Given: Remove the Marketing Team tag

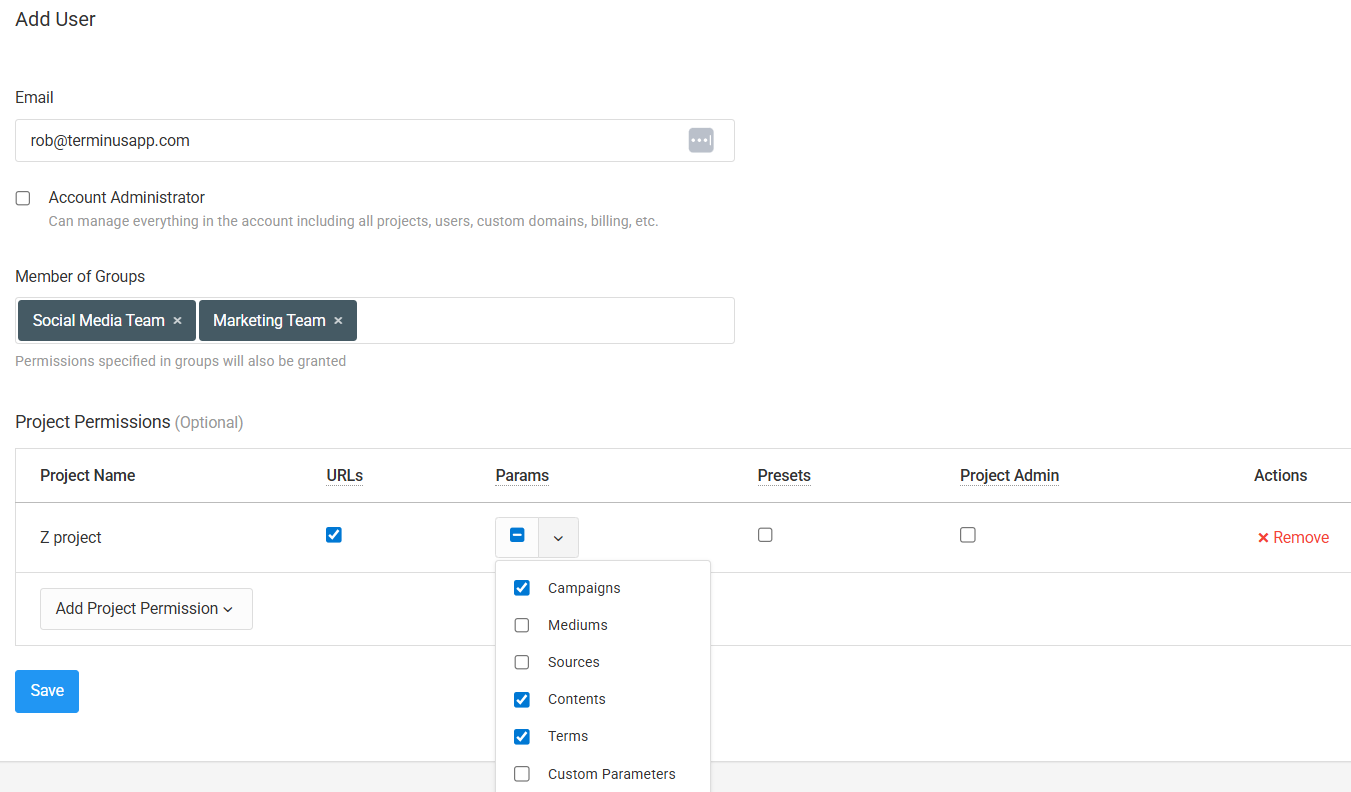Looking at the screenshot, I should click(x=338, y=321).
